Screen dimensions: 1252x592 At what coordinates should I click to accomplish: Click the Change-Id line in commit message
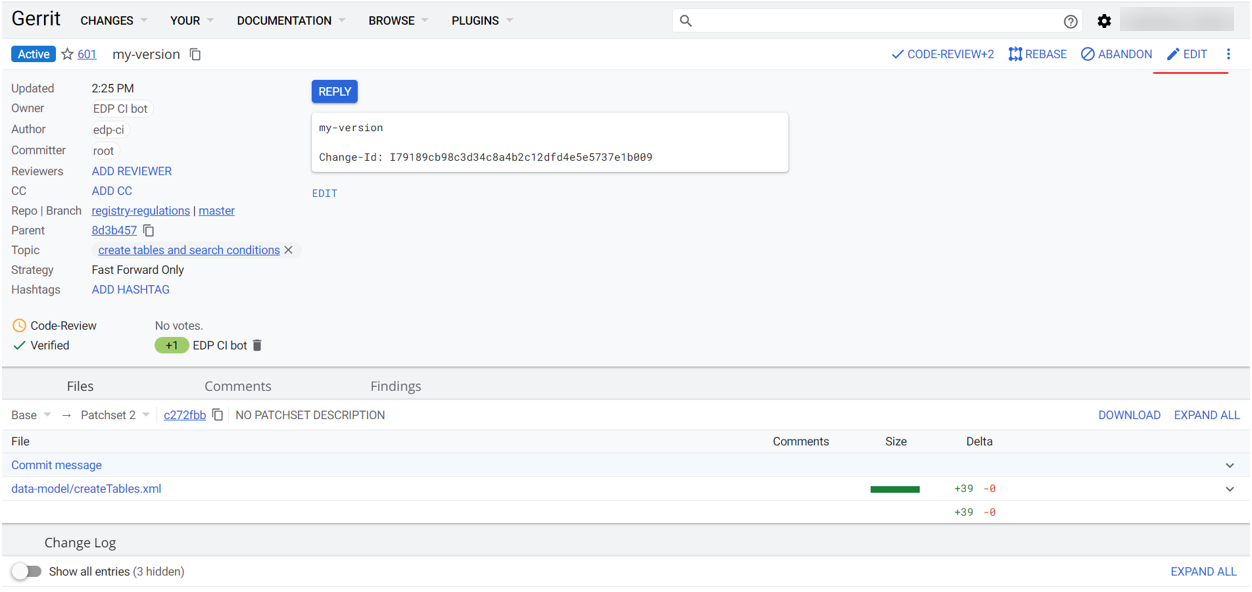click(x=486, y=157)
